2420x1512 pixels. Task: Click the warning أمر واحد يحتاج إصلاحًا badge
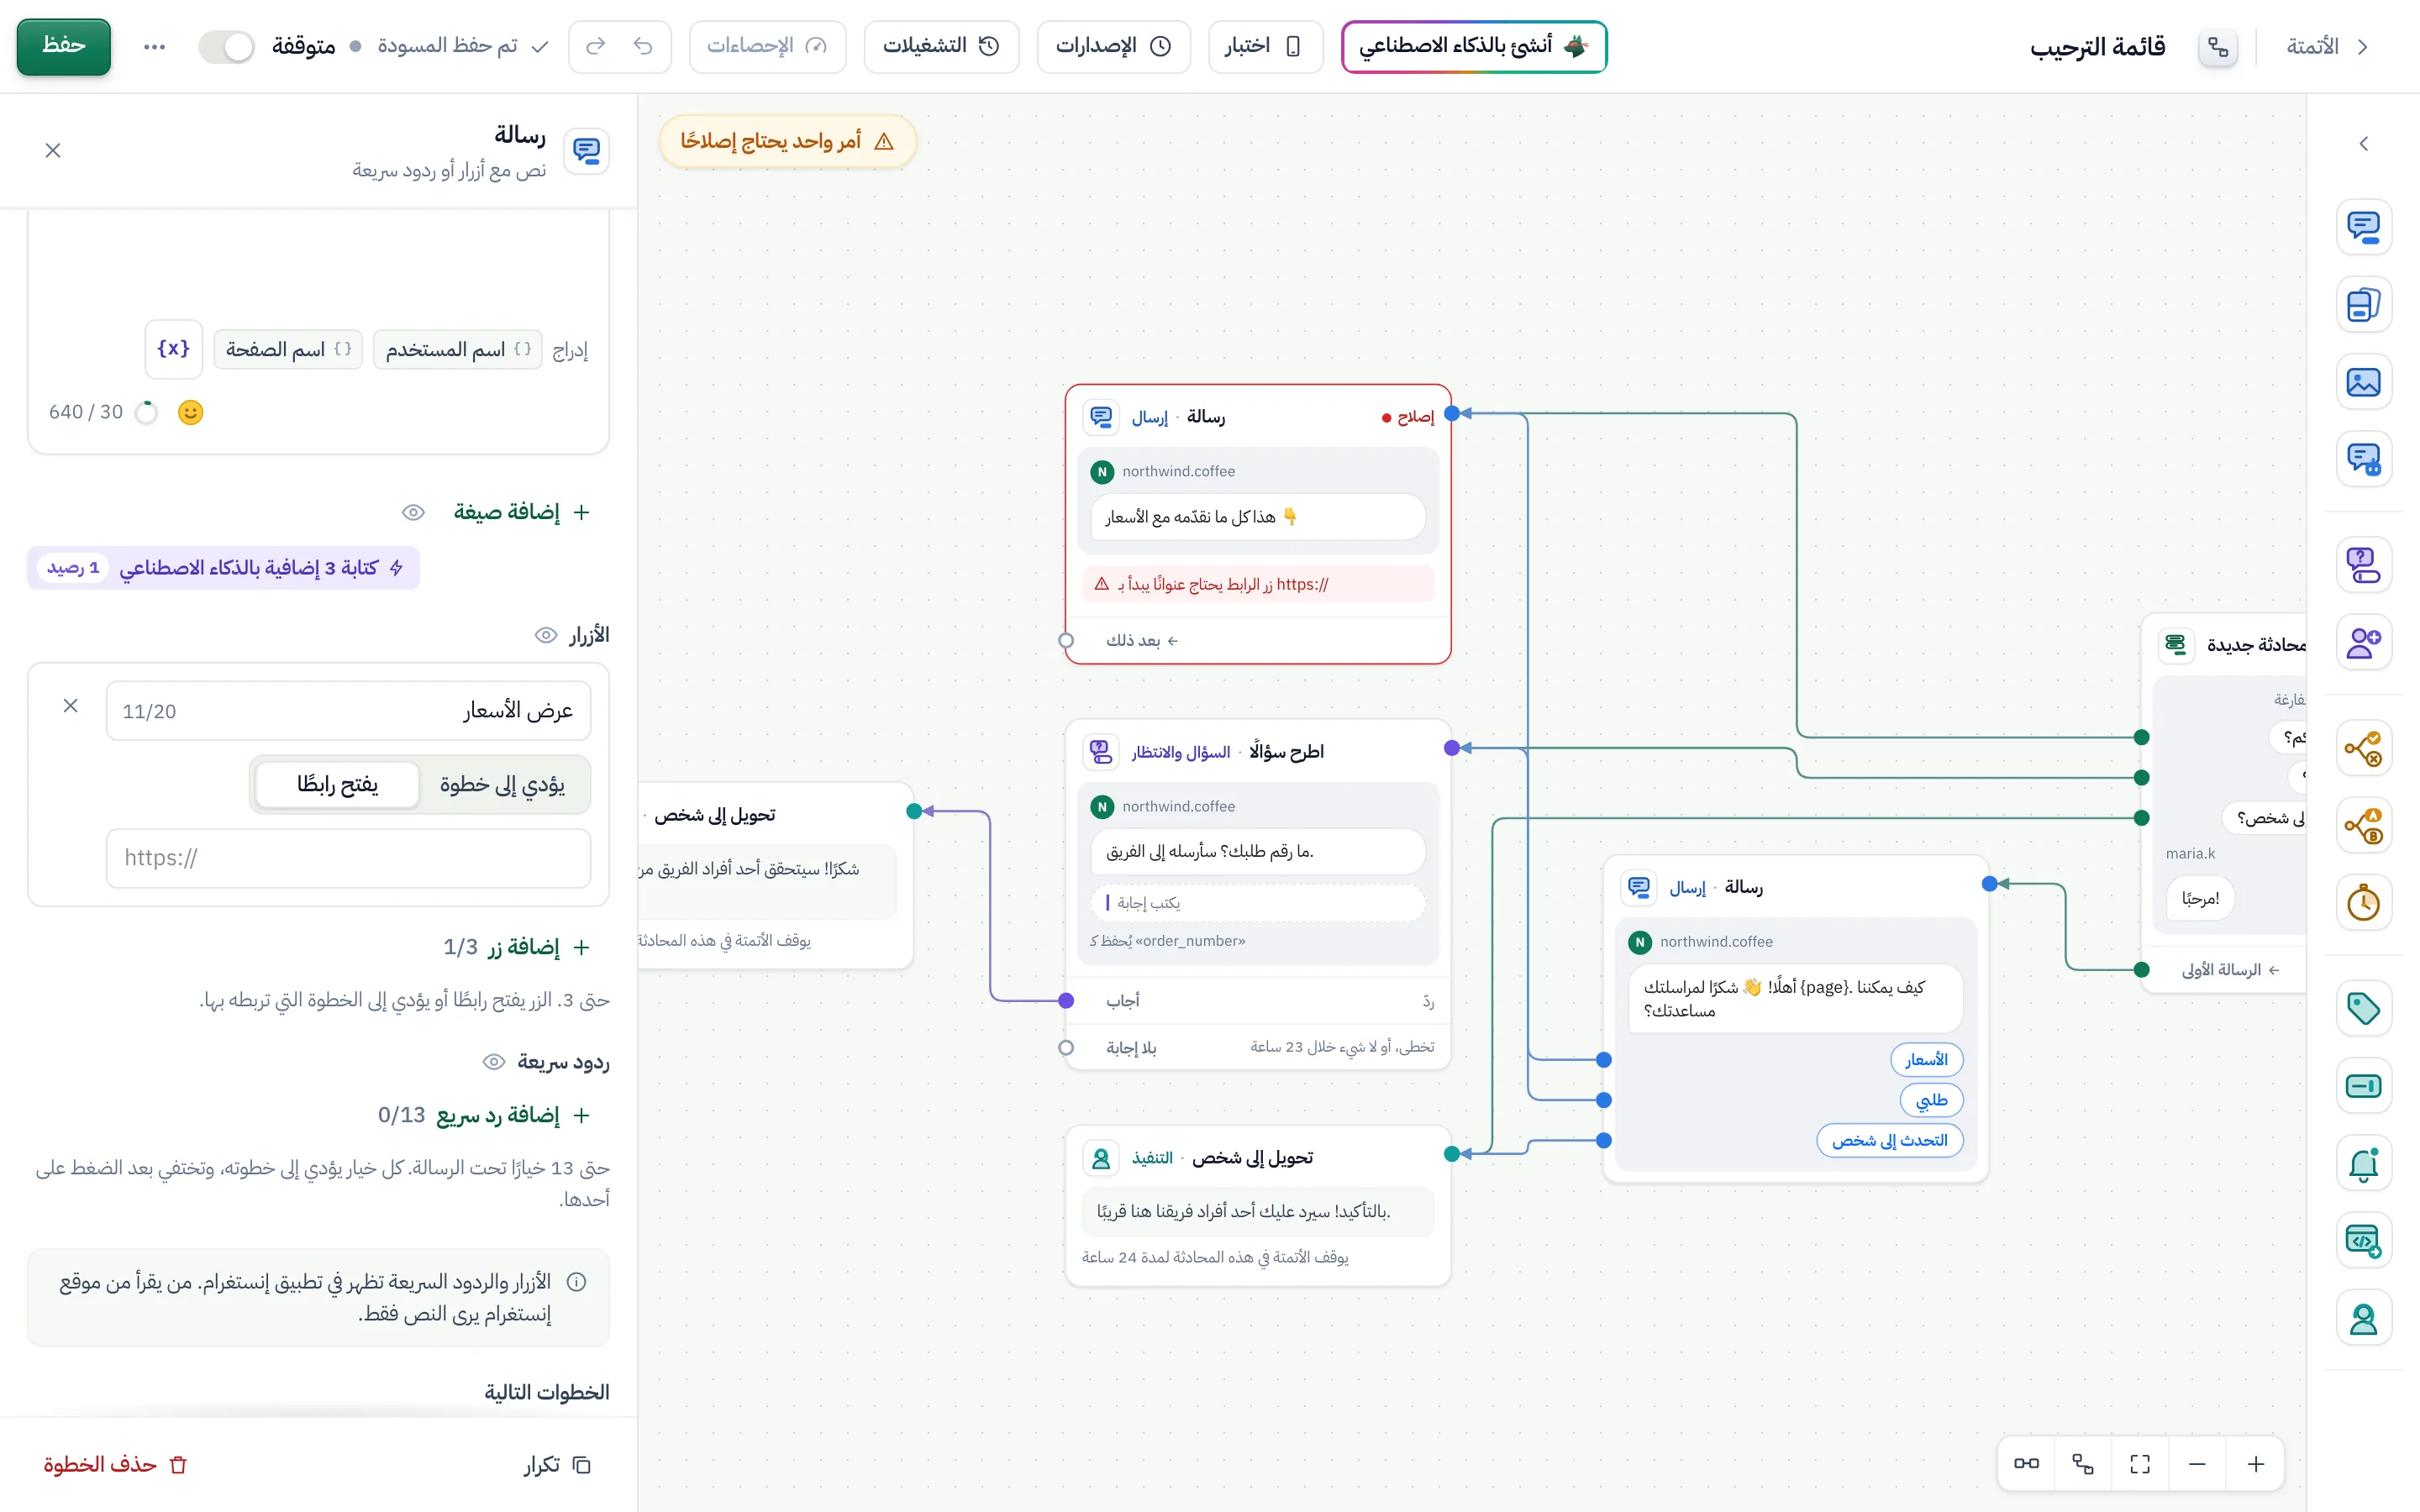coord(787,141)
